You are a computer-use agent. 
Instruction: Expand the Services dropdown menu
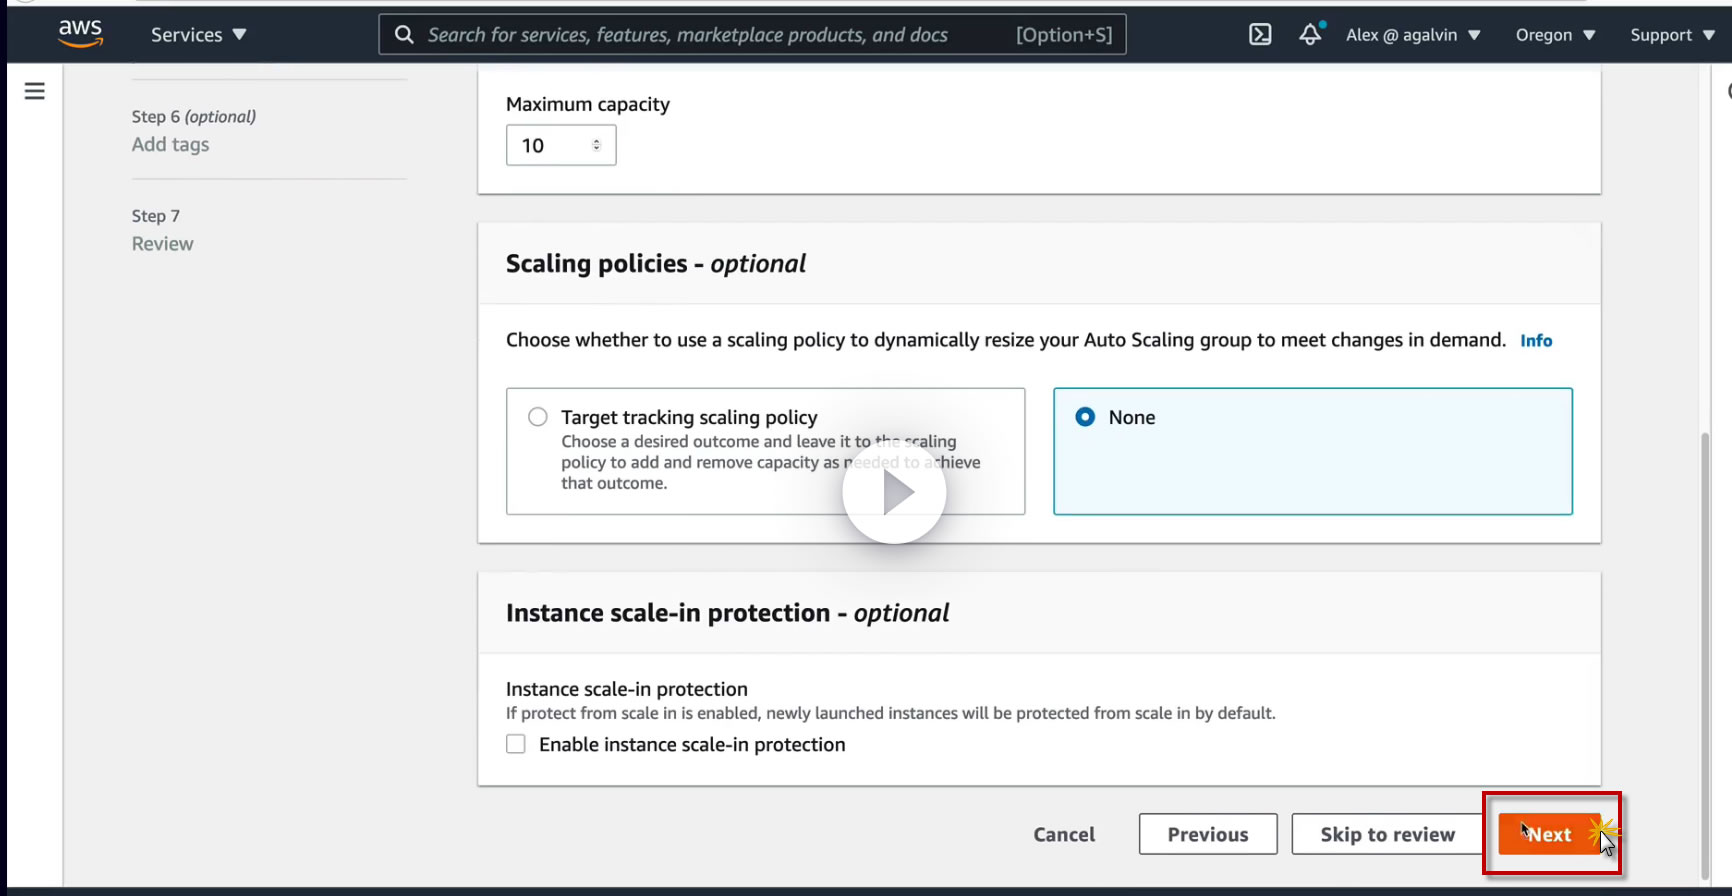pyautogui.click(x=198, y=35)
